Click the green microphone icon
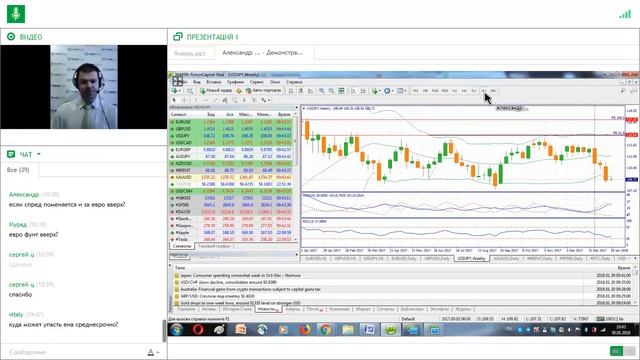This screenshot has width=640, height=360. [x=16, y=14]
